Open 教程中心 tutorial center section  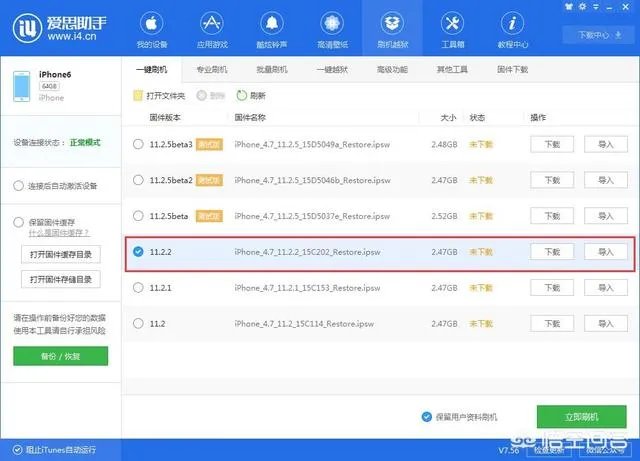[x=513, y=30]
